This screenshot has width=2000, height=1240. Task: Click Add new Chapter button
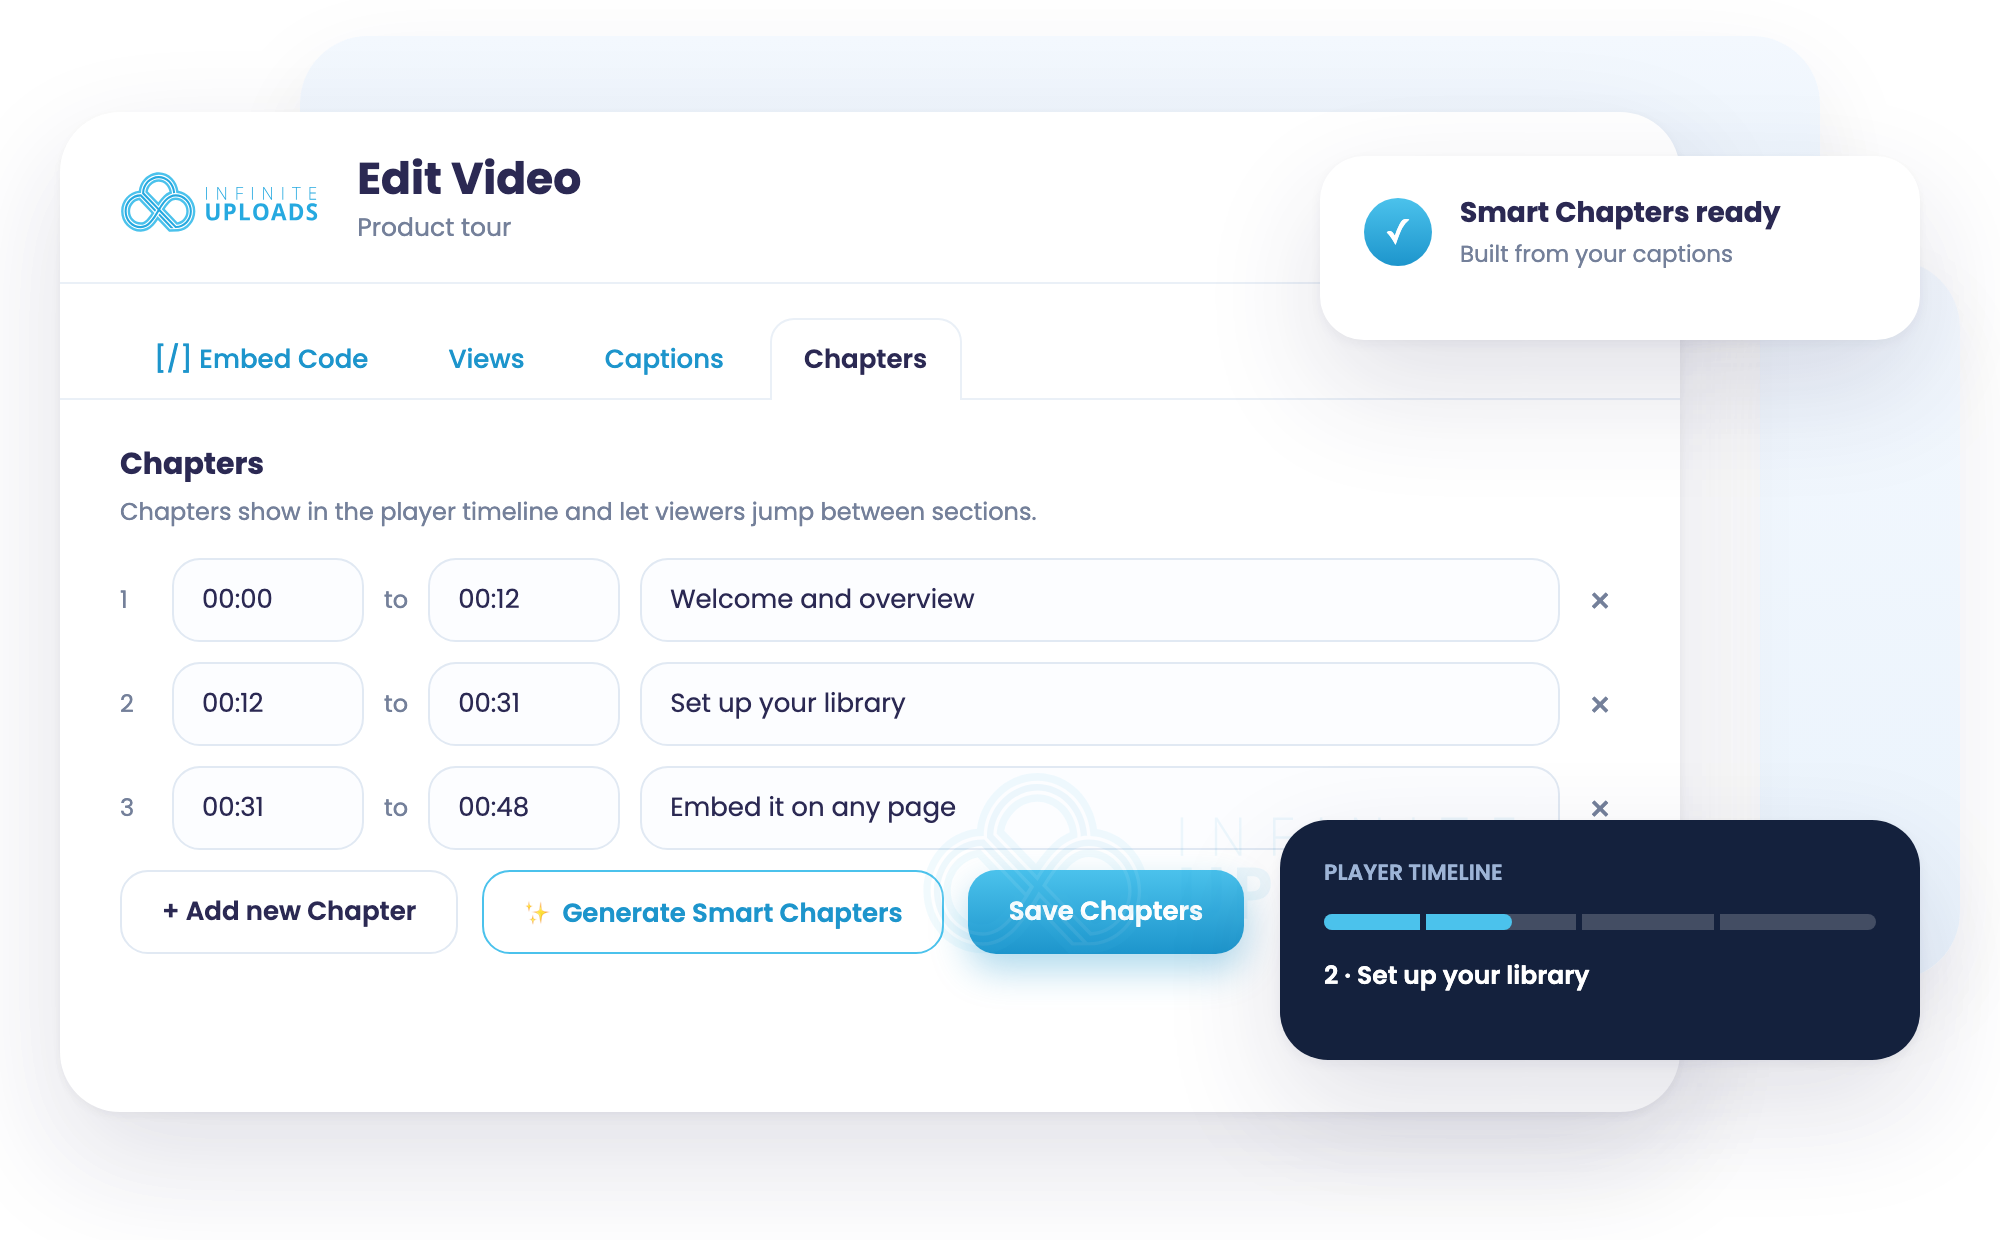point(289,911)
